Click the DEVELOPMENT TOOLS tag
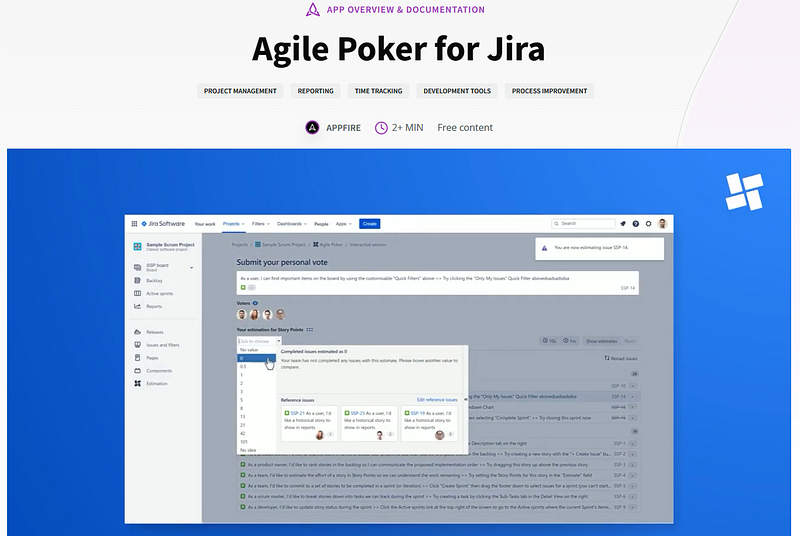 pyautogui.click(x=457, y=91)
